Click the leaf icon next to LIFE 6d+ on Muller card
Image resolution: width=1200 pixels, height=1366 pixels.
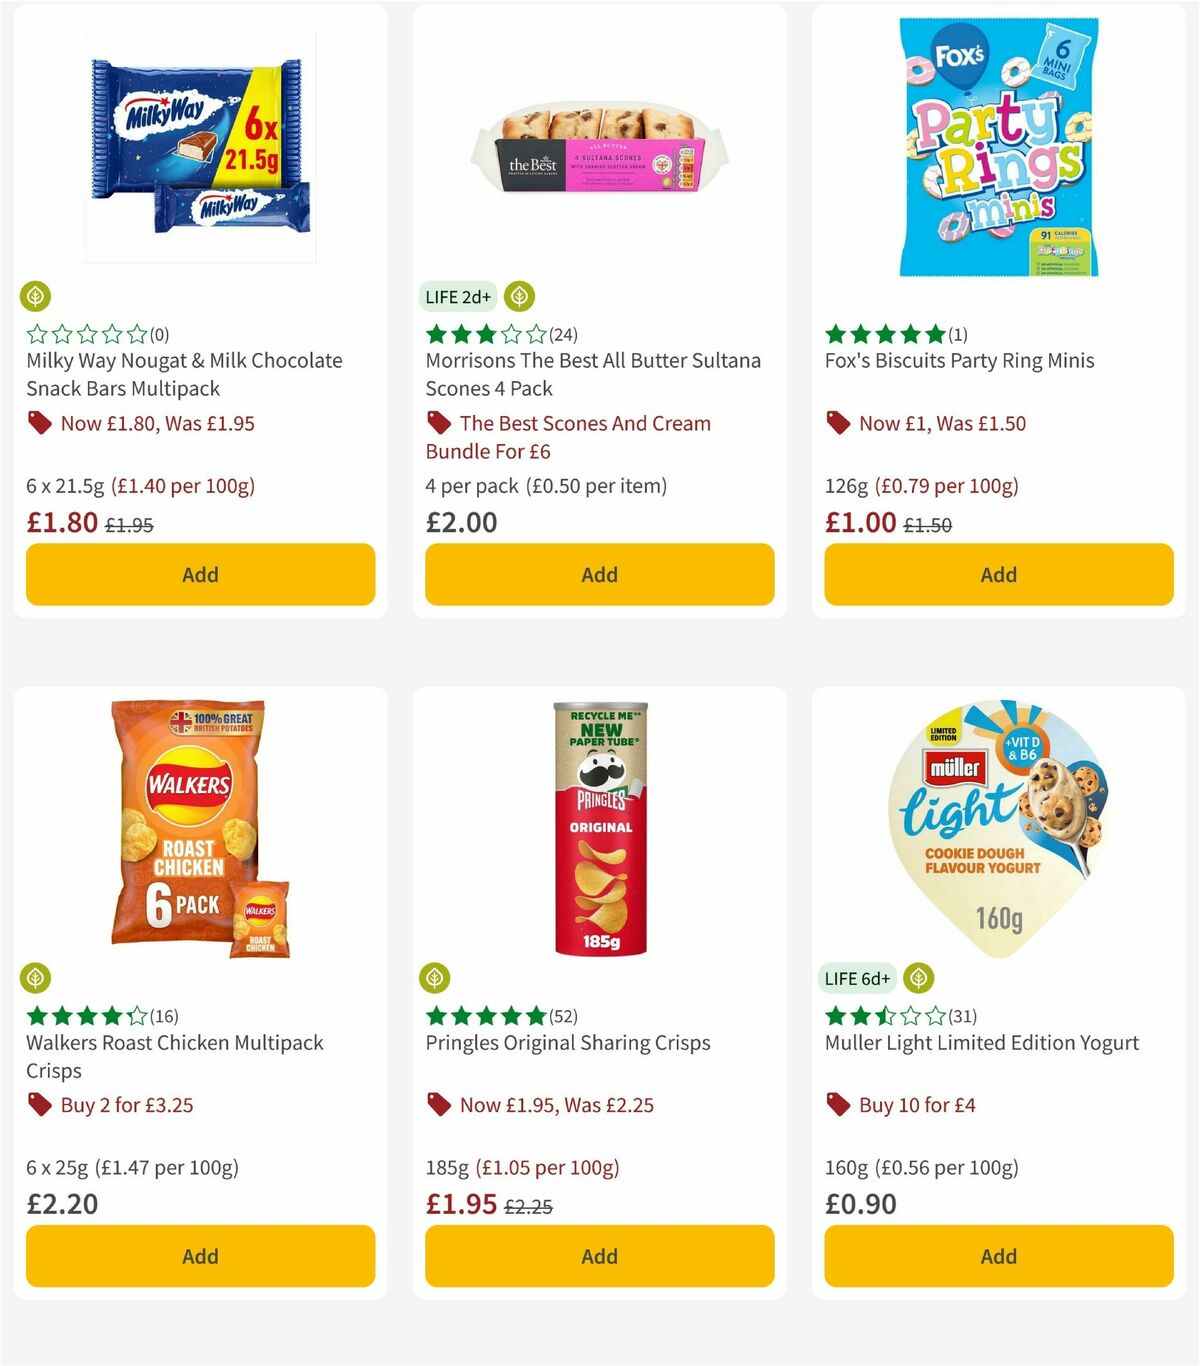pyautogui.click(x=916, y=977)
